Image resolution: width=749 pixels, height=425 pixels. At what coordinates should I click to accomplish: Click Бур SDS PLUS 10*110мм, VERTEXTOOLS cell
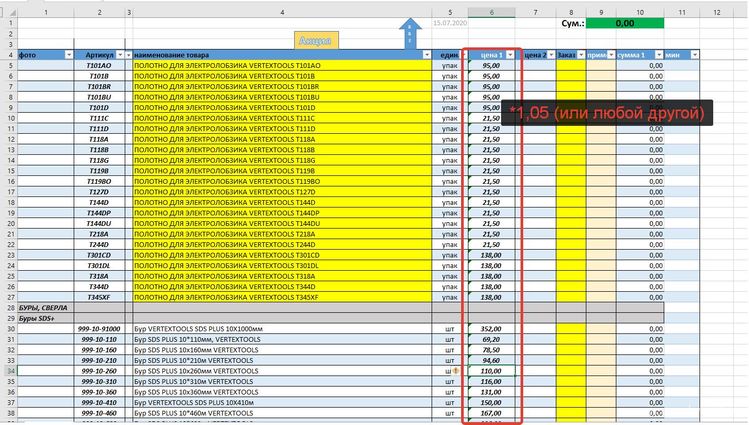[282, 339]
